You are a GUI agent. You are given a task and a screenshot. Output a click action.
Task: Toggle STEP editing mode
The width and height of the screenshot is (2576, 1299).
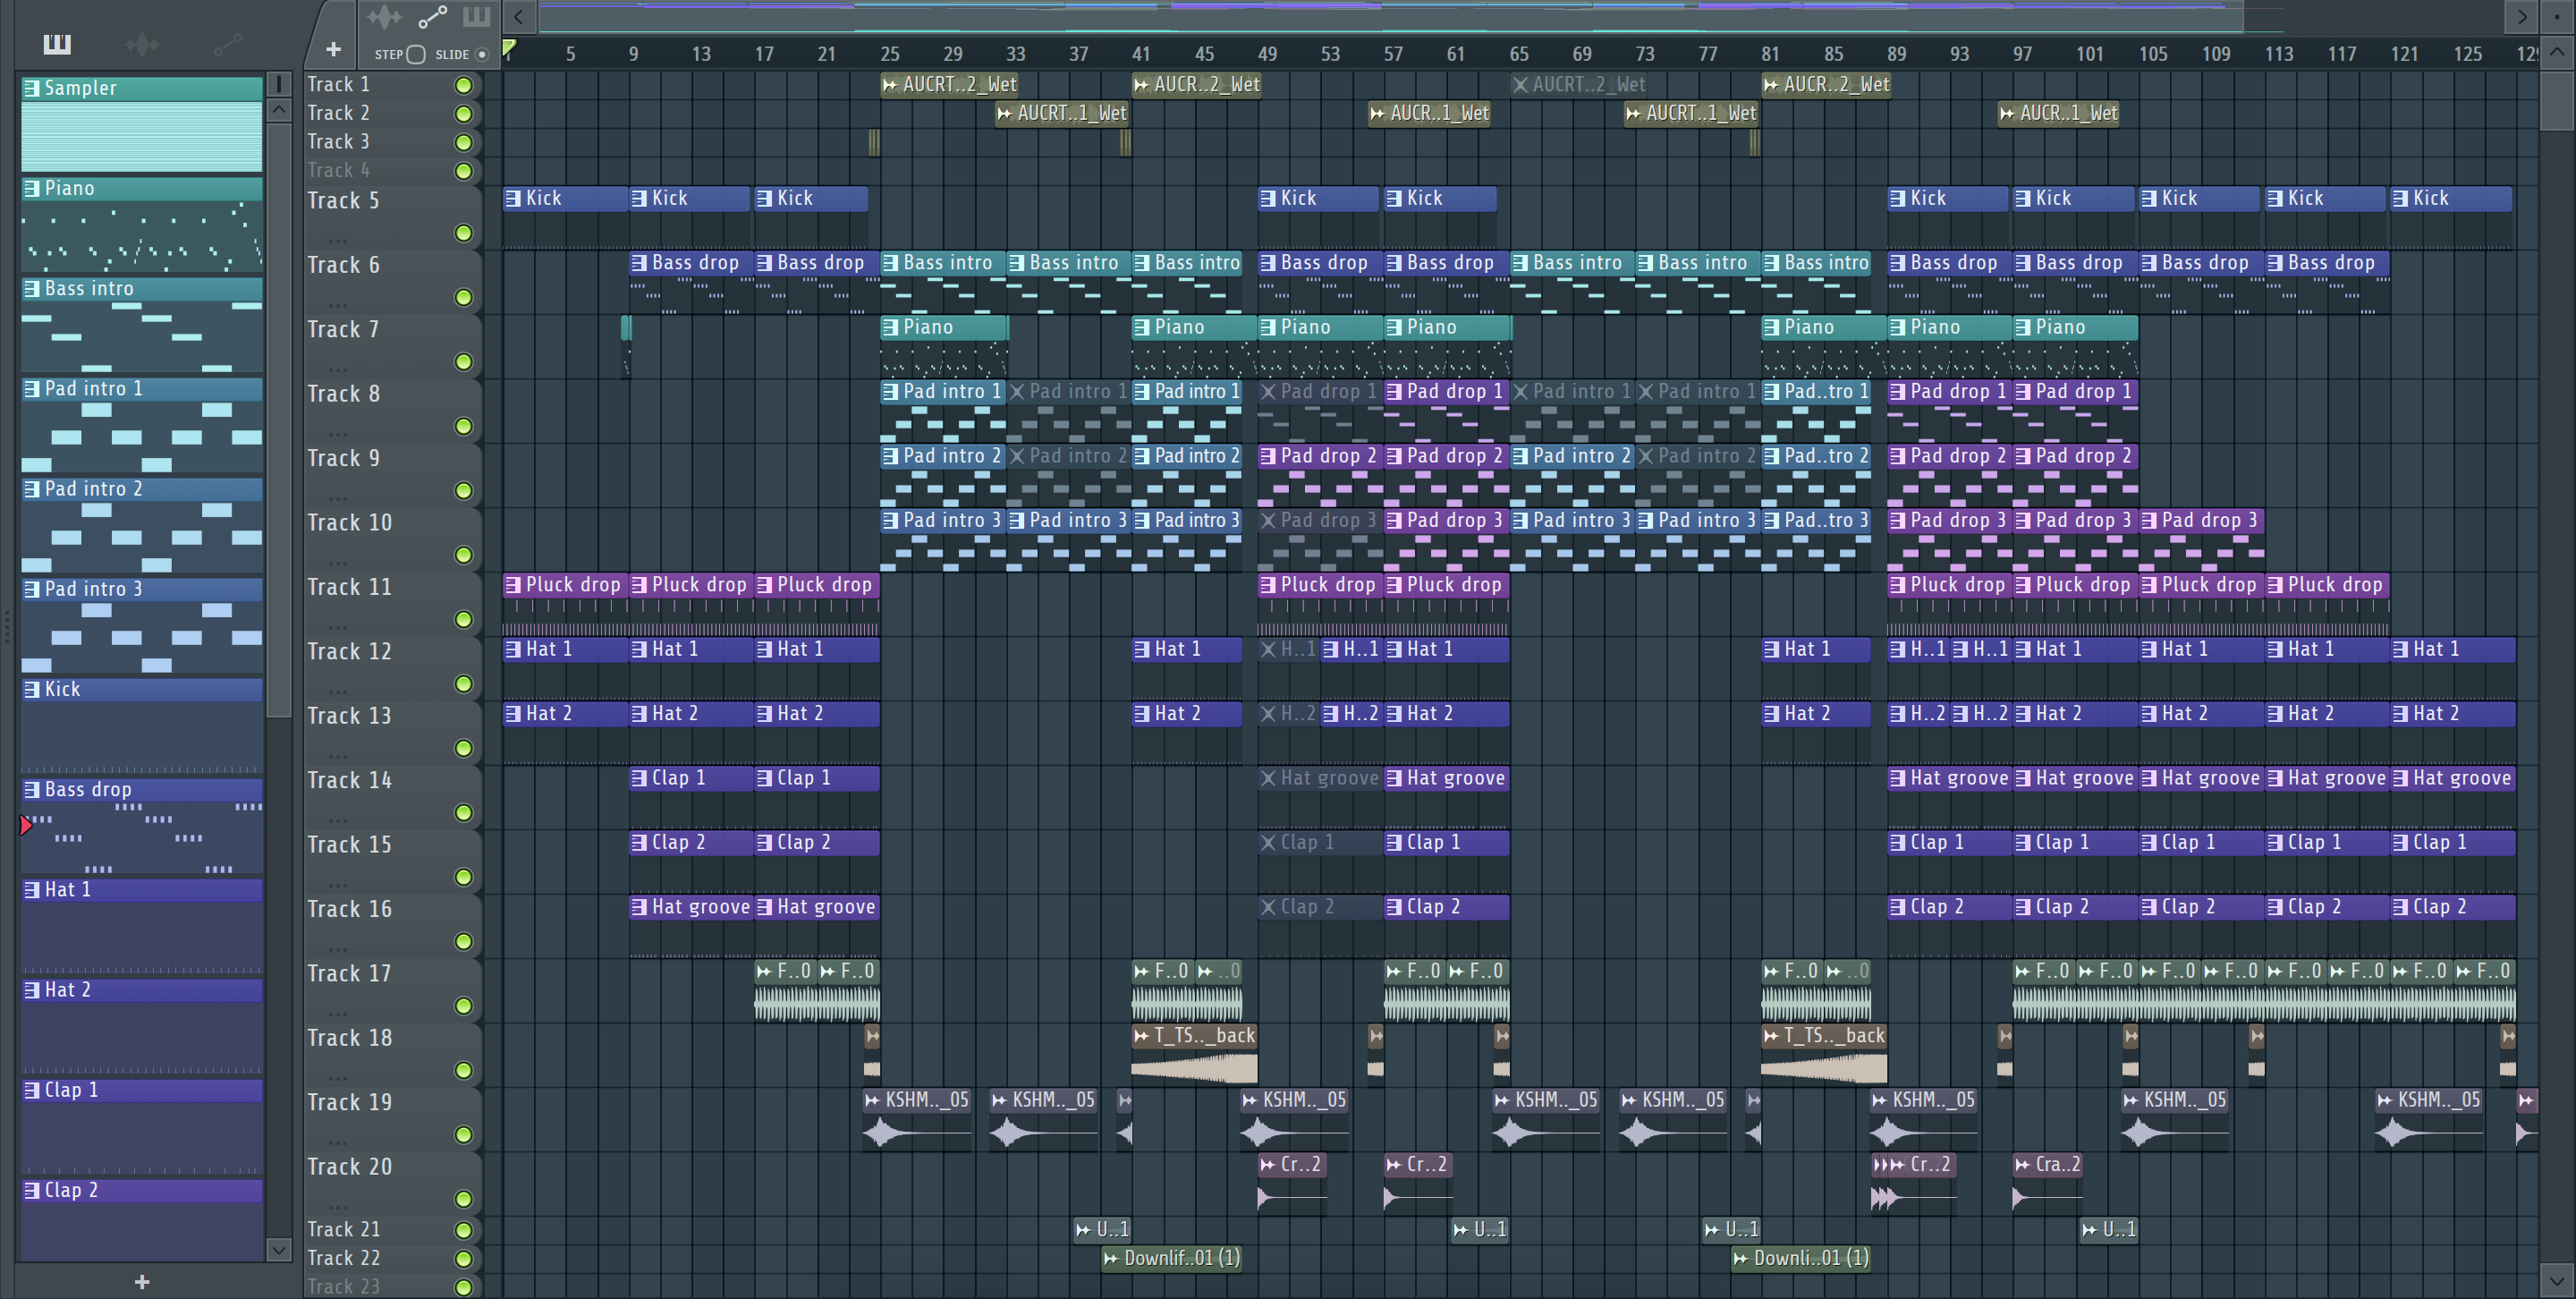tap(416, 54)
